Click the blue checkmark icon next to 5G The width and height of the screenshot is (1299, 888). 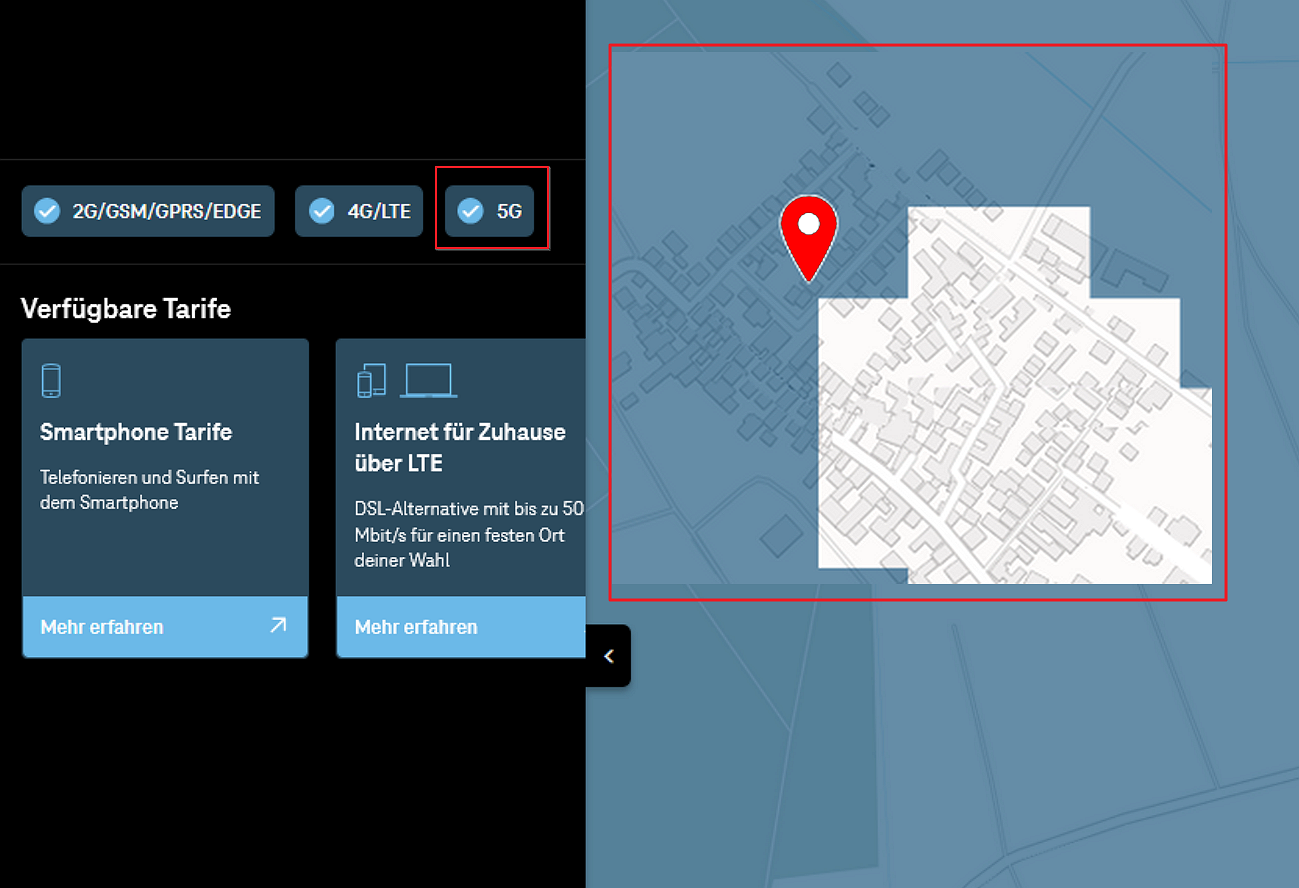(x=470, y=211)
